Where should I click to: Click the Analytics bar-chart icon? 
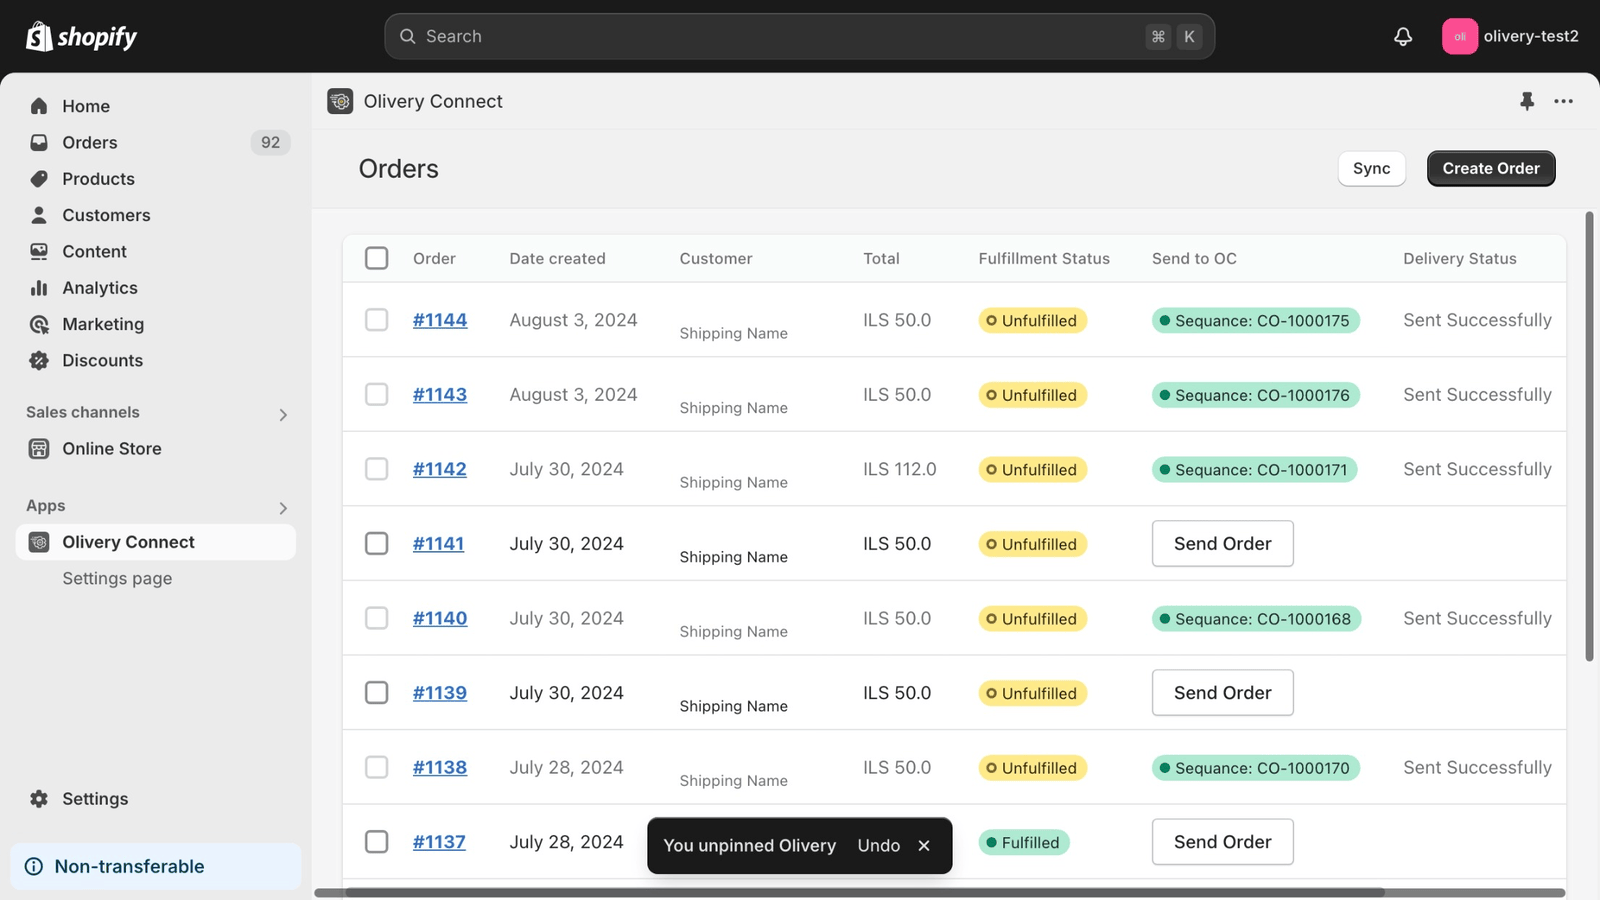pyautogui.click(x=38, y=287)
